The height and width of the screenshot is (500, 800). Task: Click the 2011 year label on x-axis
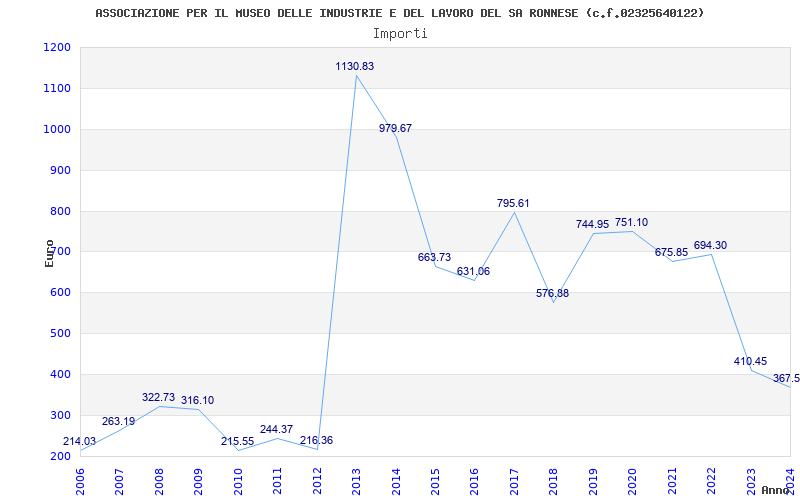pos(278,481)
